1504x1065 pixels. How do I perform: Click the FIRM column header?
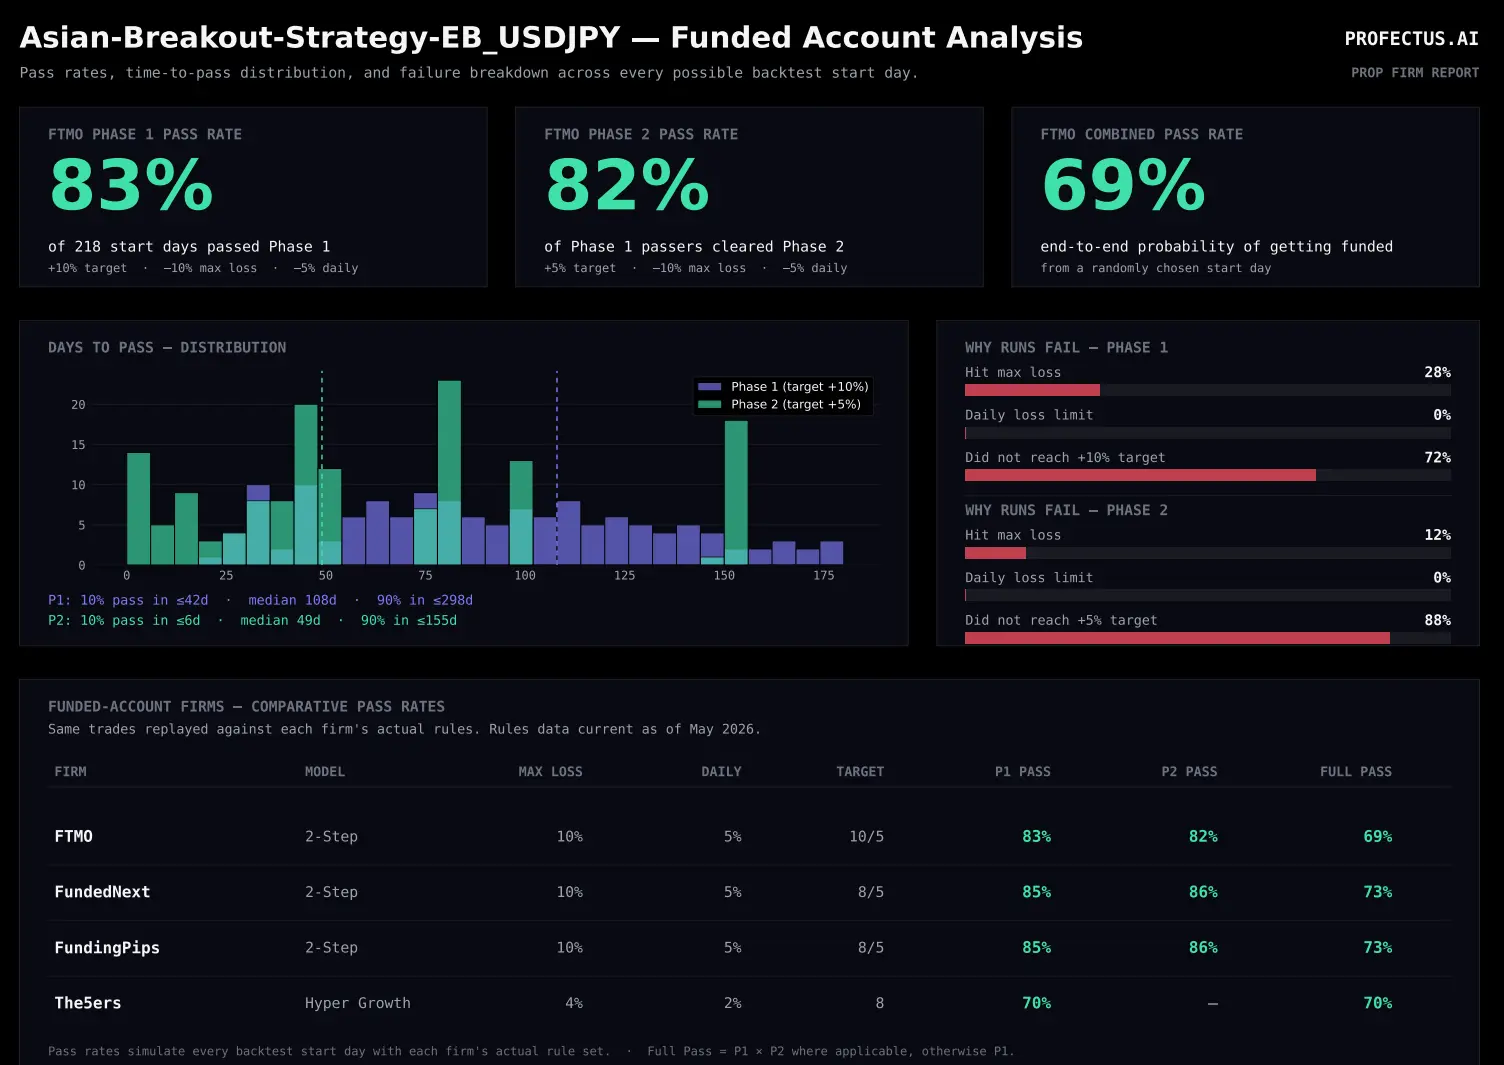(x=70, y=772)
